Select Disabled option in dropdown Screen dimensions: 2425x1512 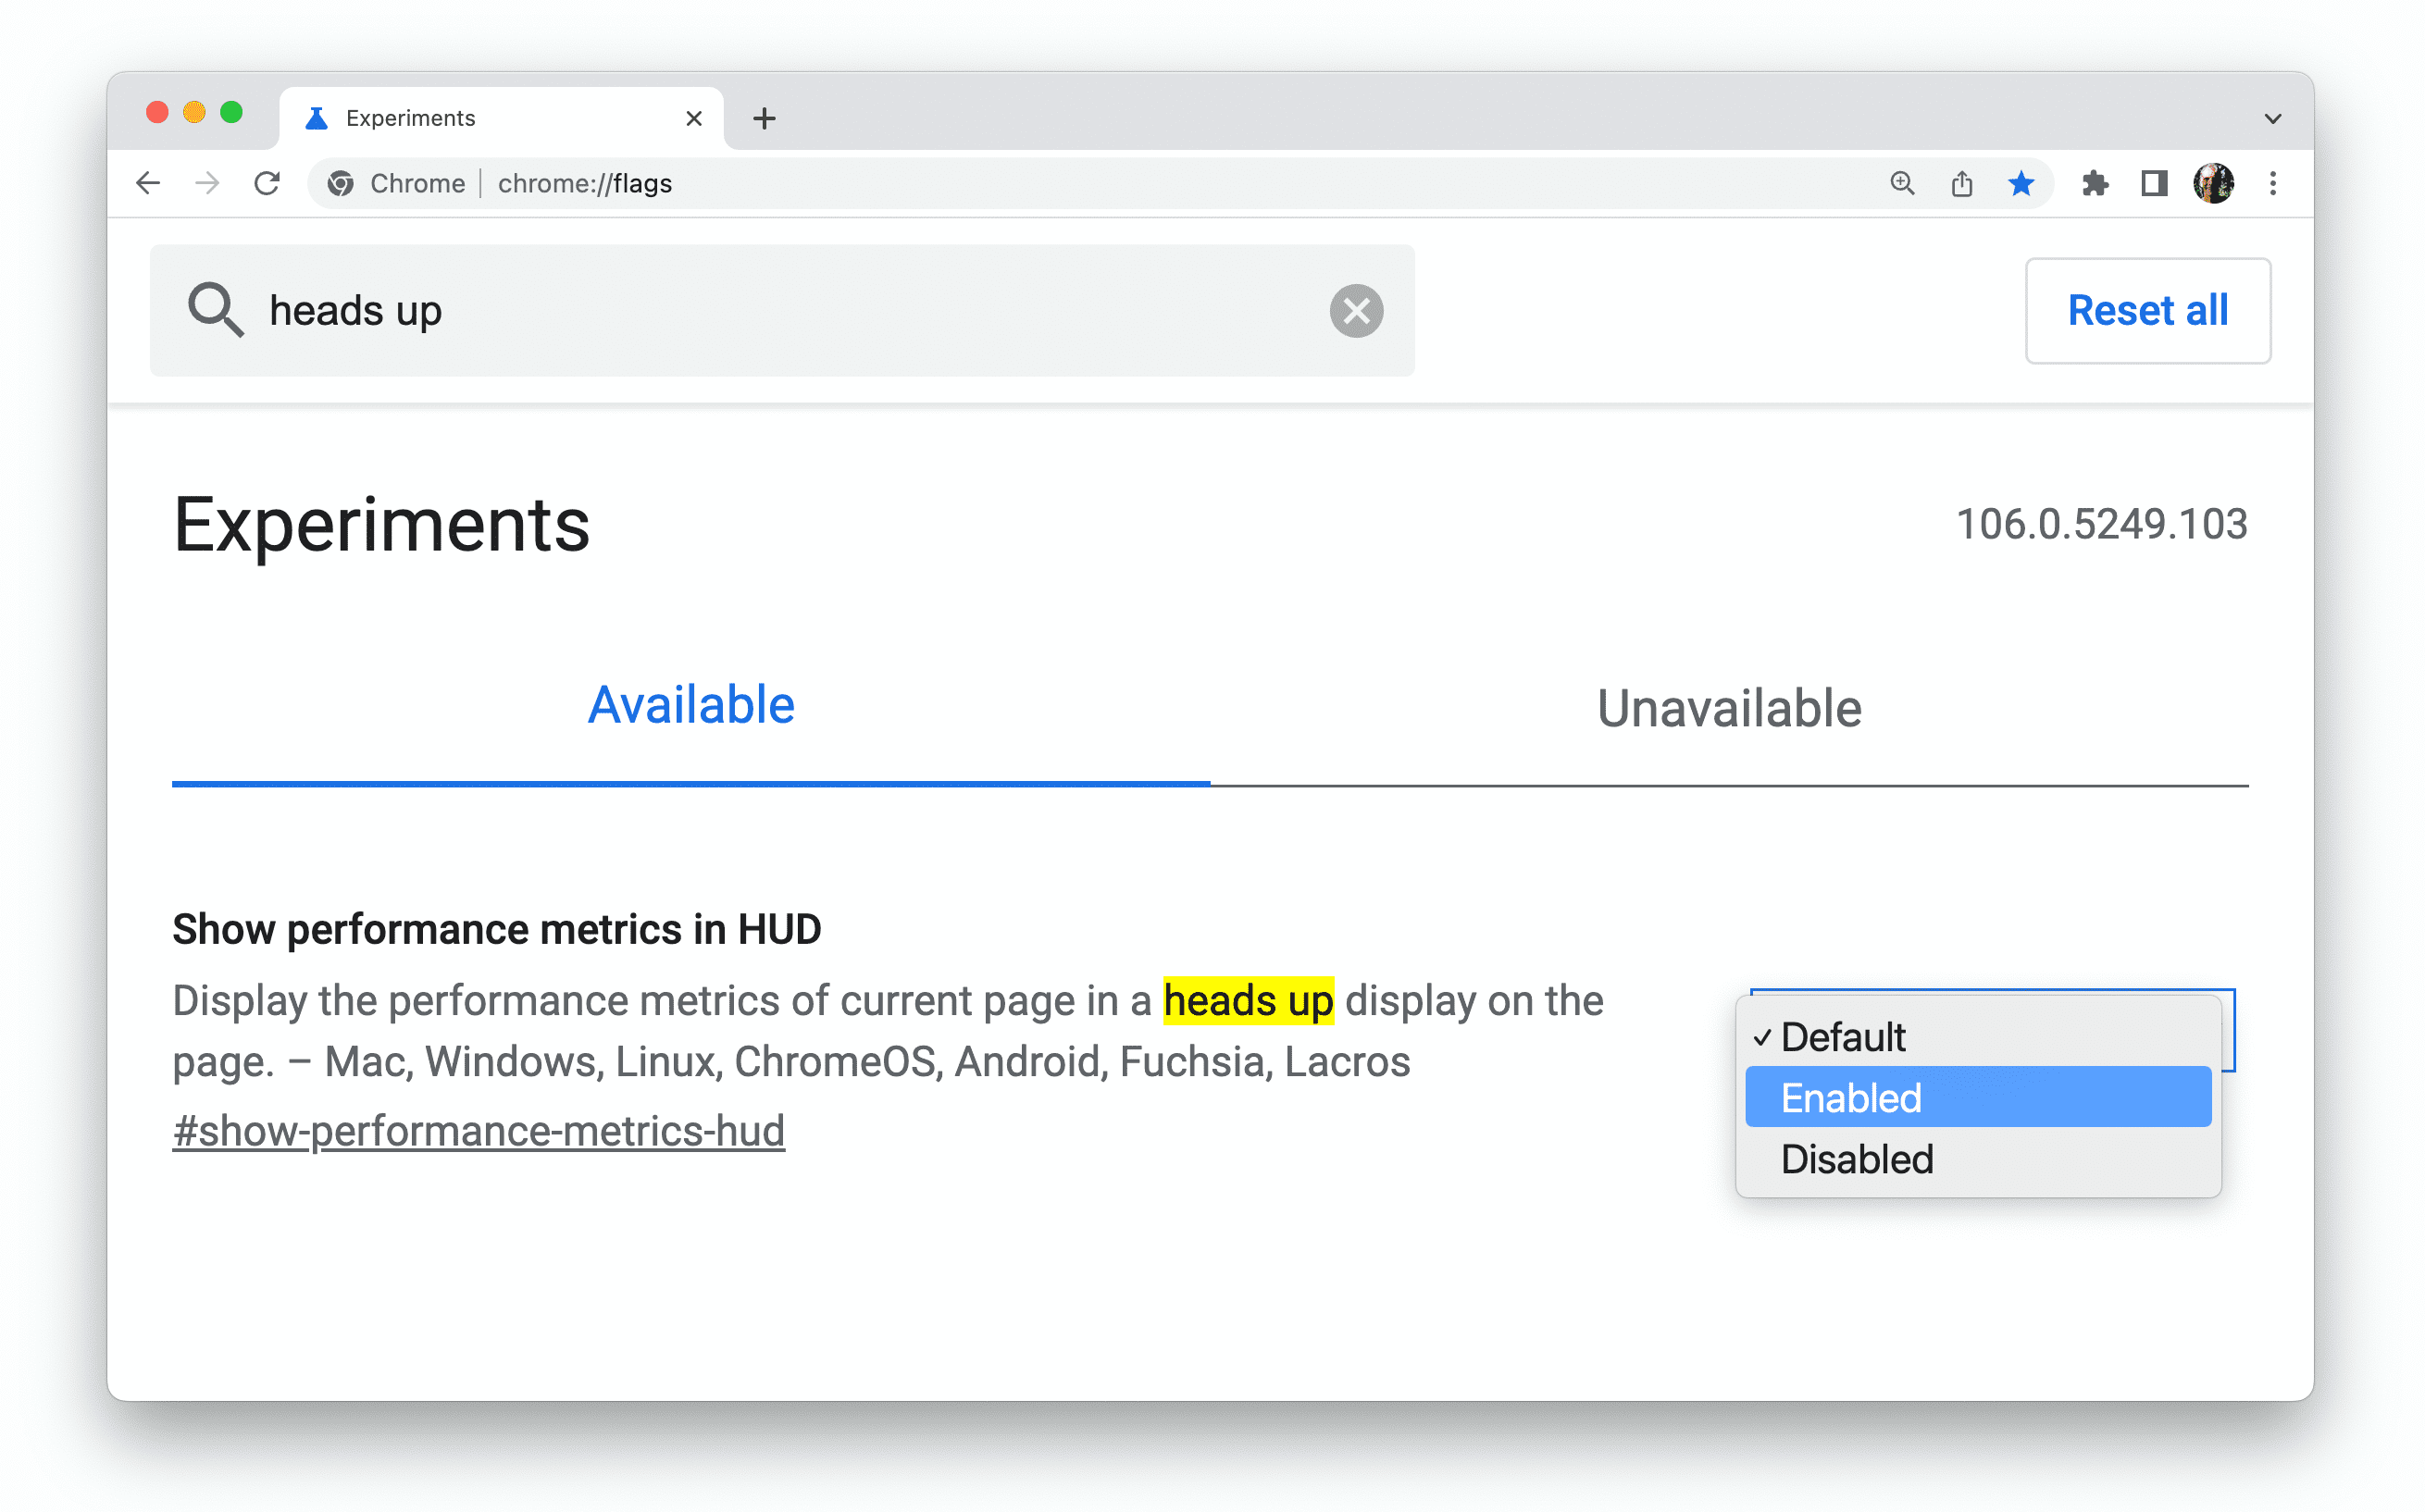(x=1854, y=1157)
